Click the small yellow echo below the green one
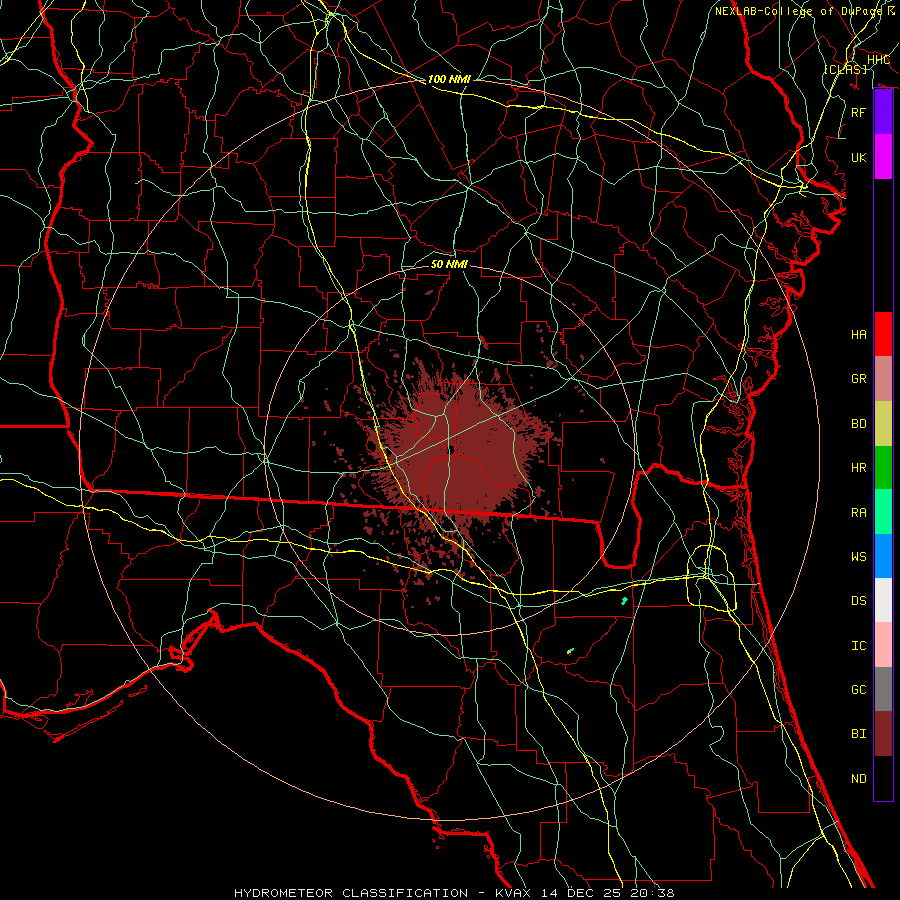Image resolution: width=900 pixels, height=900 pixels. click(x=569, y=651)
